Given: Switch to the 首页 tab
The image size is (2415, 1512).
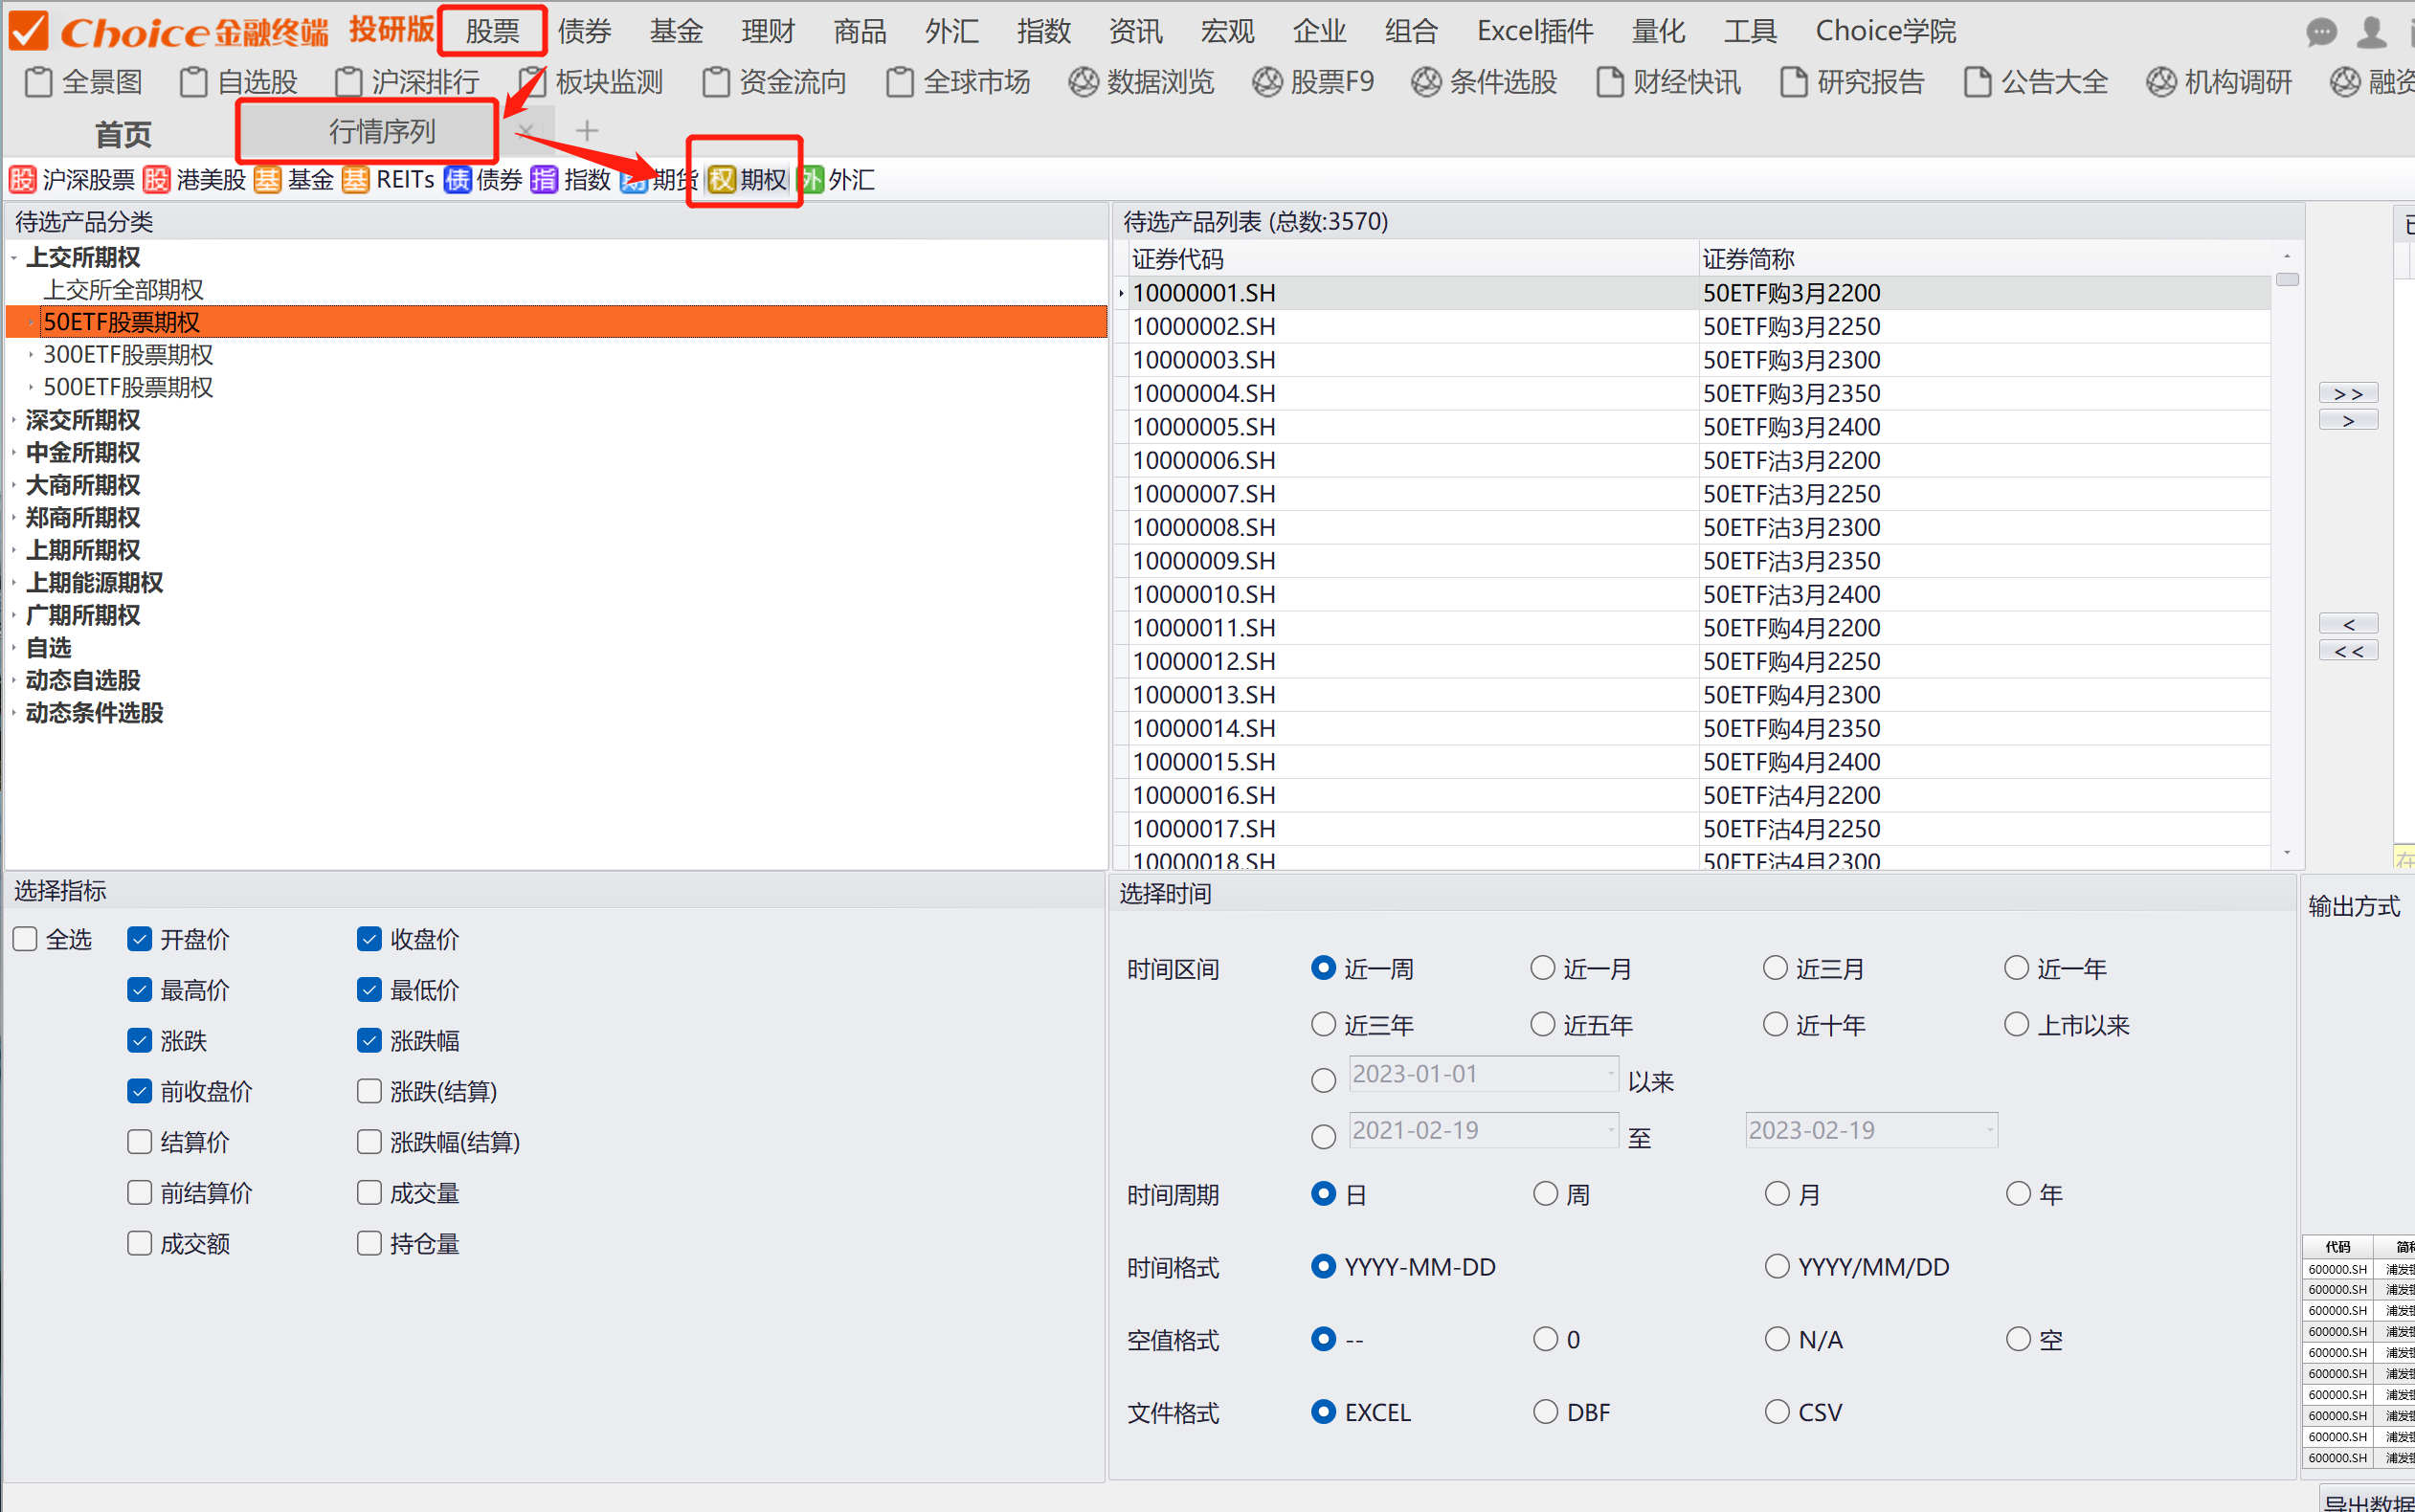Looking at the screenshot, I should (x=123, y=133).
